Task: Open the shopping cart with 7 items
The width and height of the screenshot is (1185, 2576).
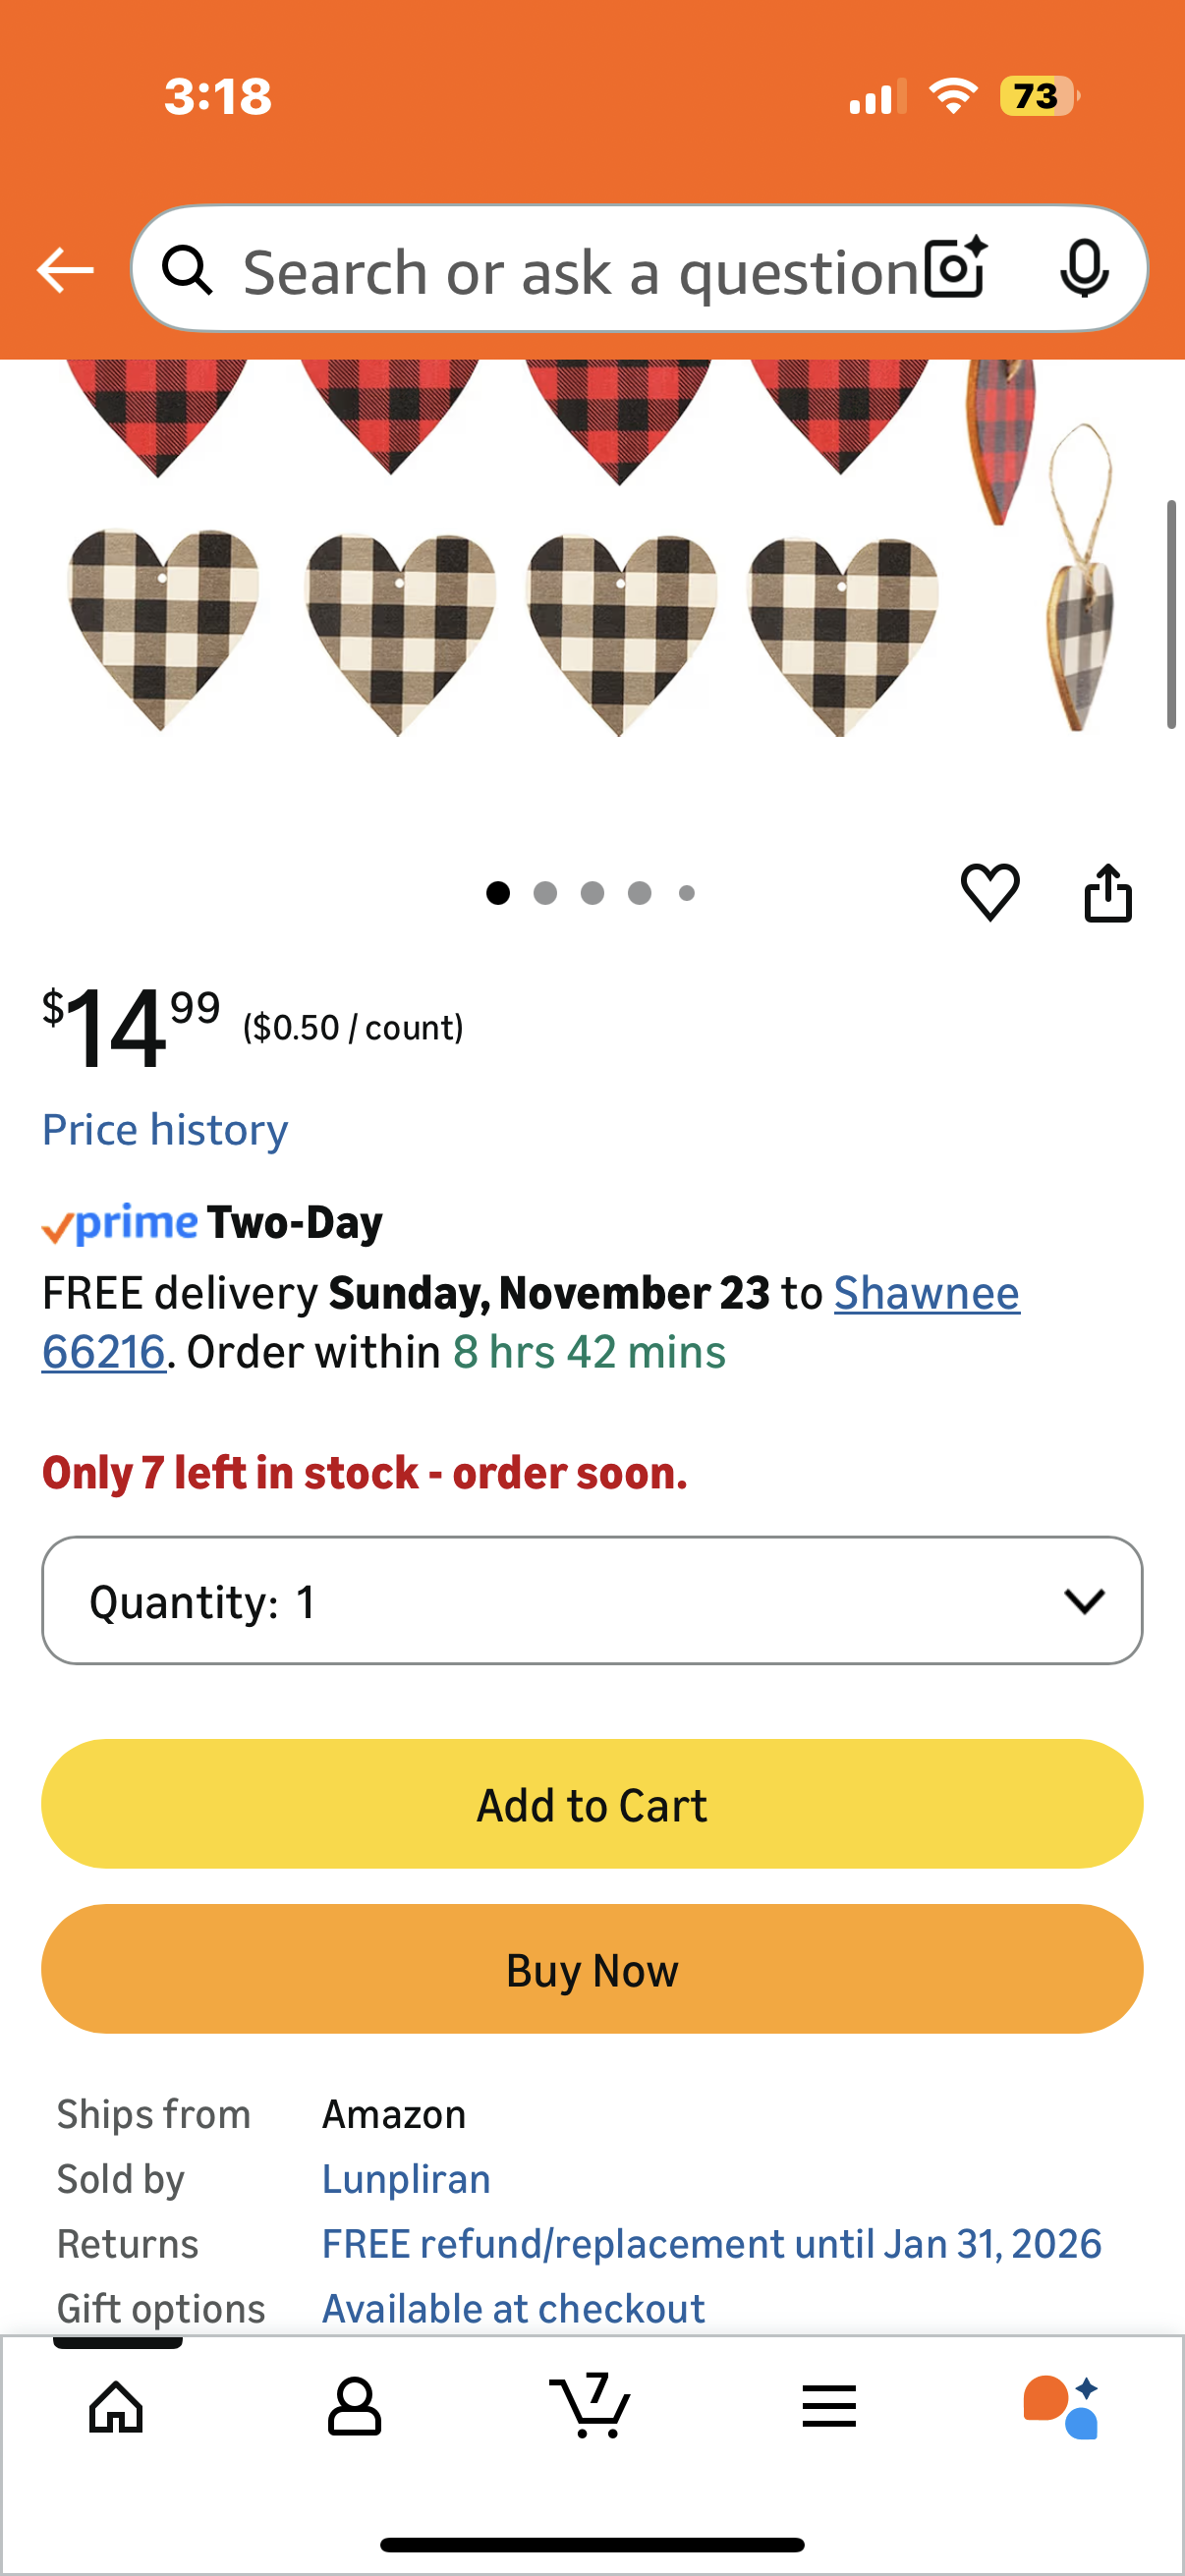Action: pos(591,2404)
